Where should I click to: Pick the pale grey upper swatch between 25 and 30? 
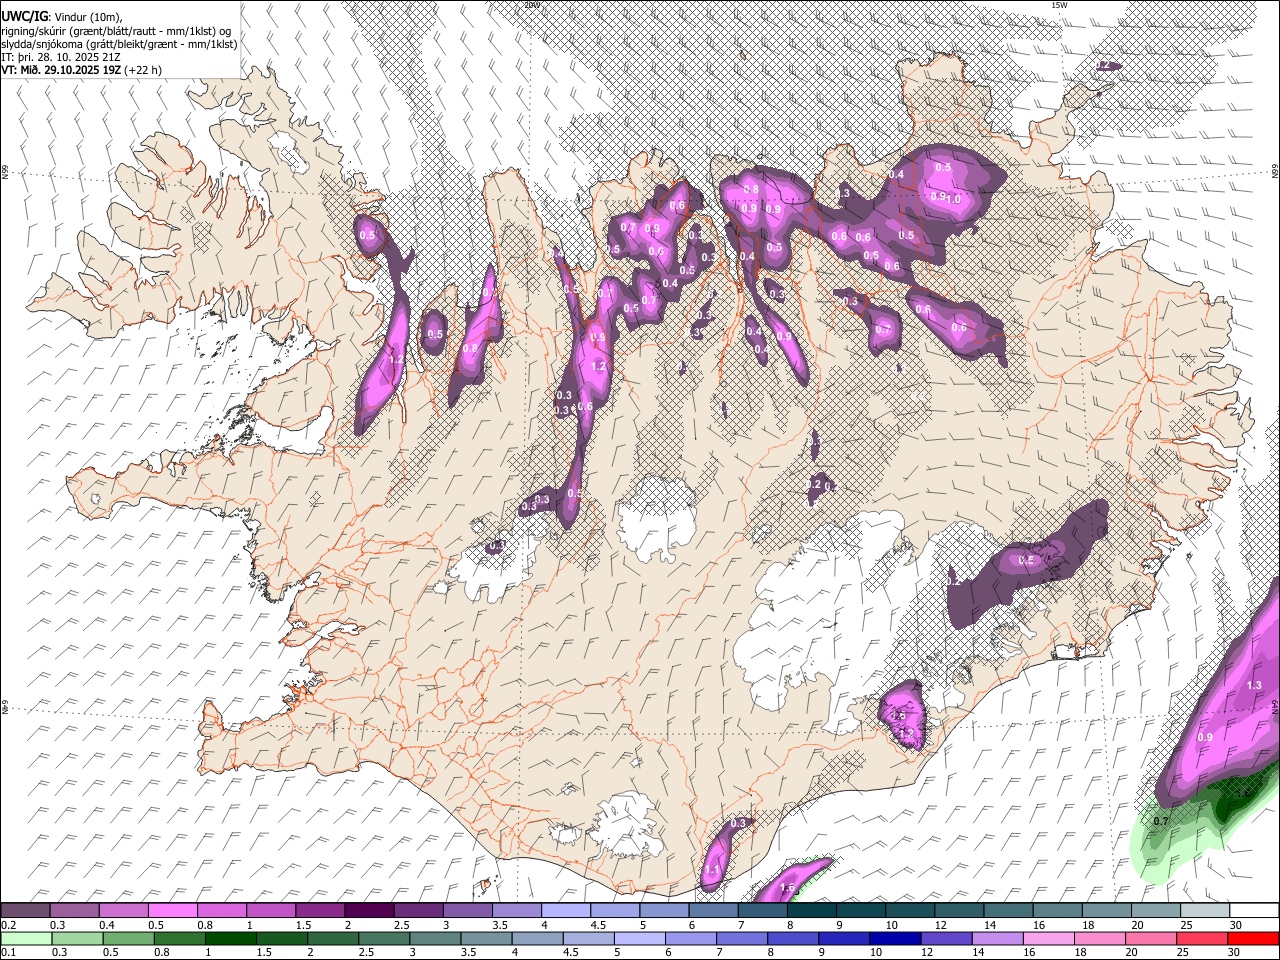(1203, 910)
